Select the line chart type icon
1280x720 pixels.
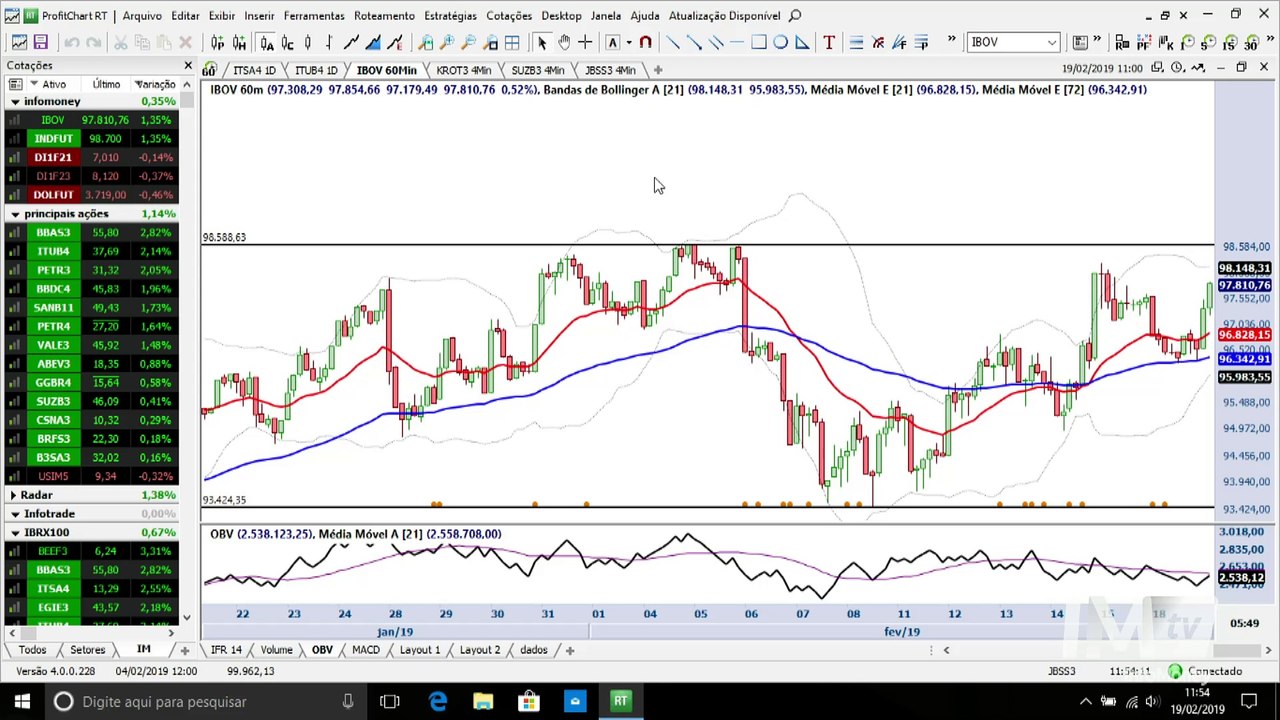click(x=351, y=42)
